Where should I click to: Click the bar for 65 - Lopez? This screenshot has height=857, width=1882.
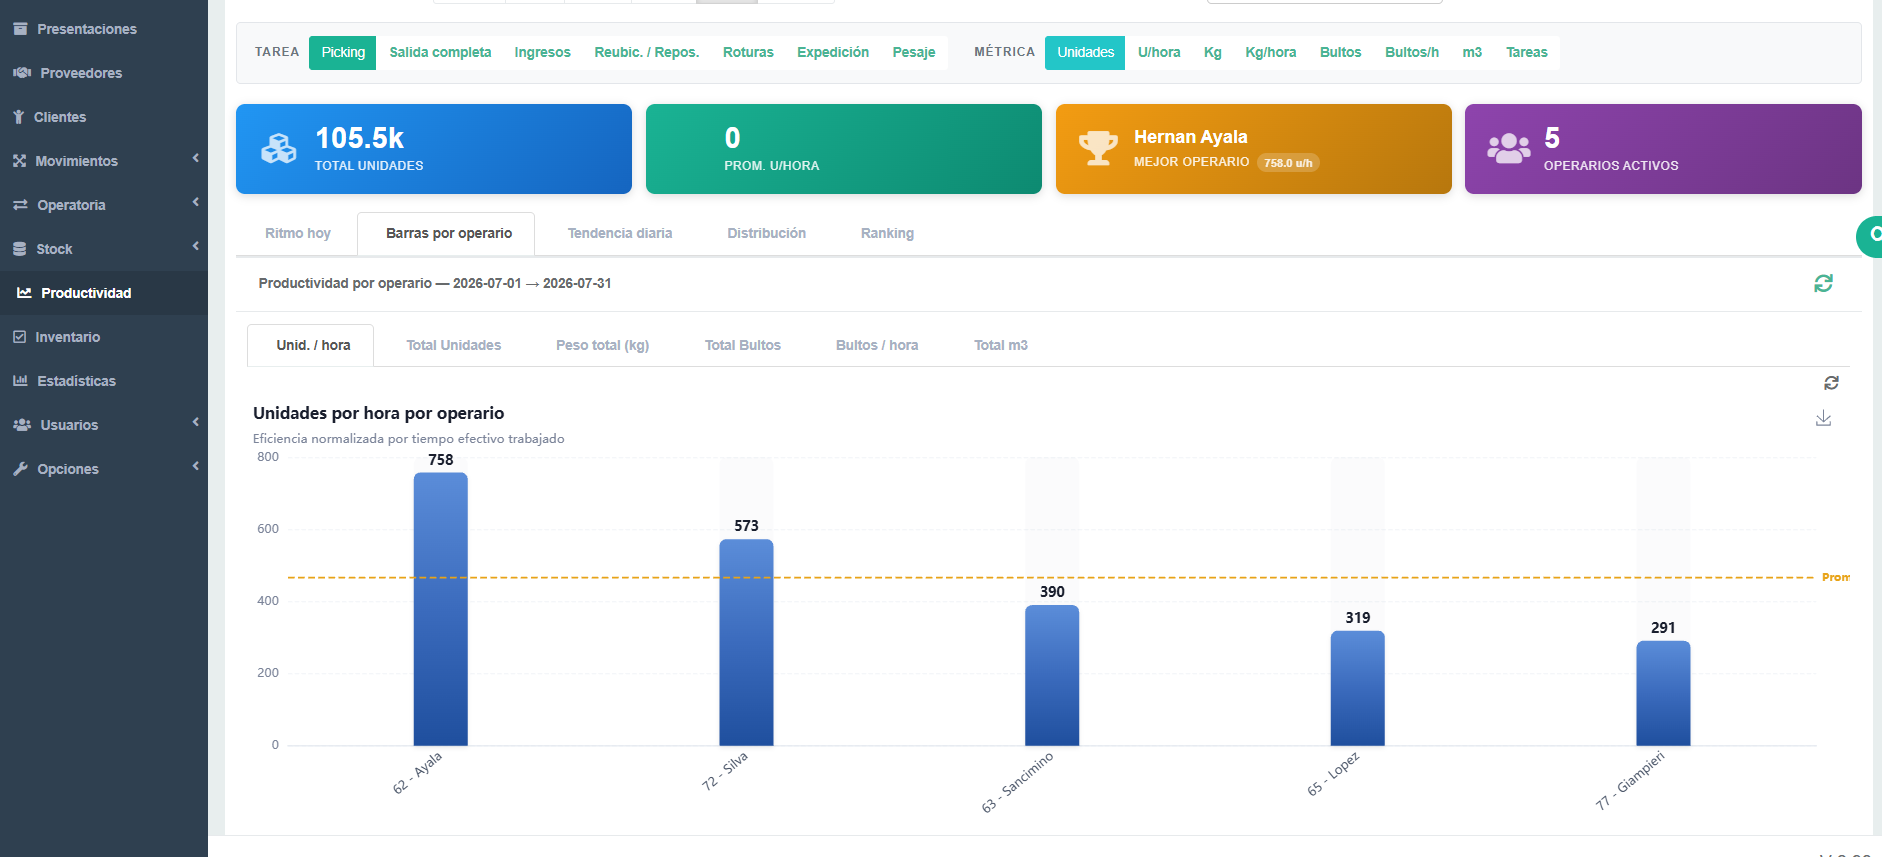(x=1358, y=688)
